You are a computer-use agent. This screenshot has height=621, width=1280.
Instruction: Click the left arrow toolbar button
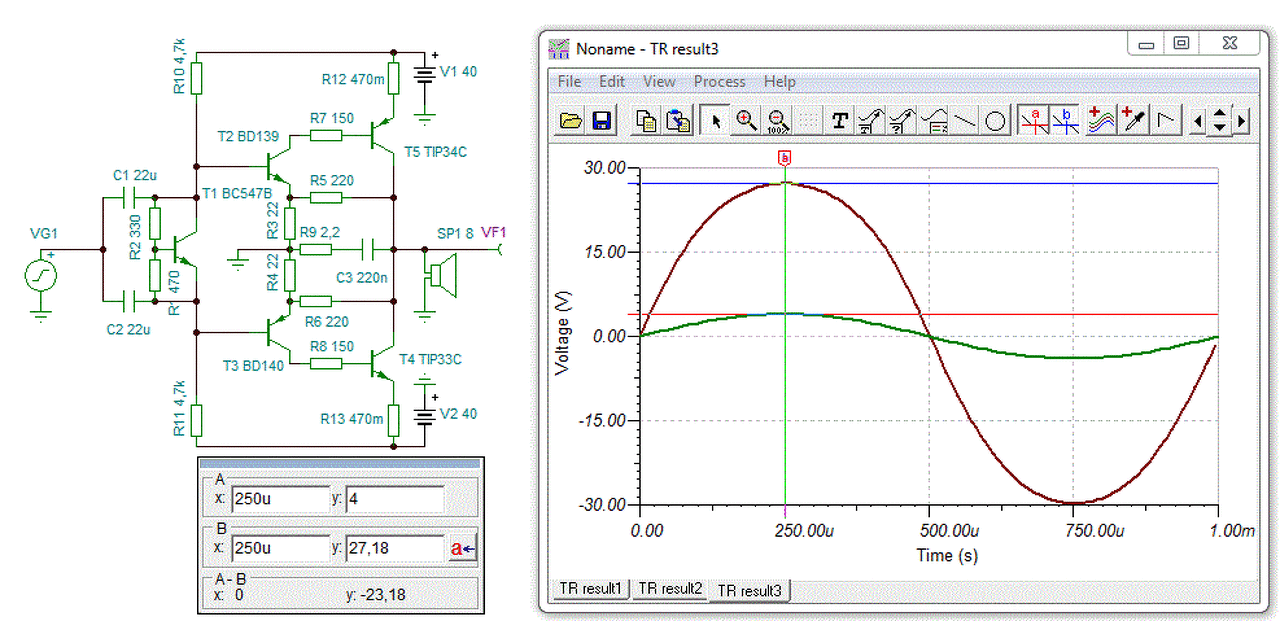1198,121
